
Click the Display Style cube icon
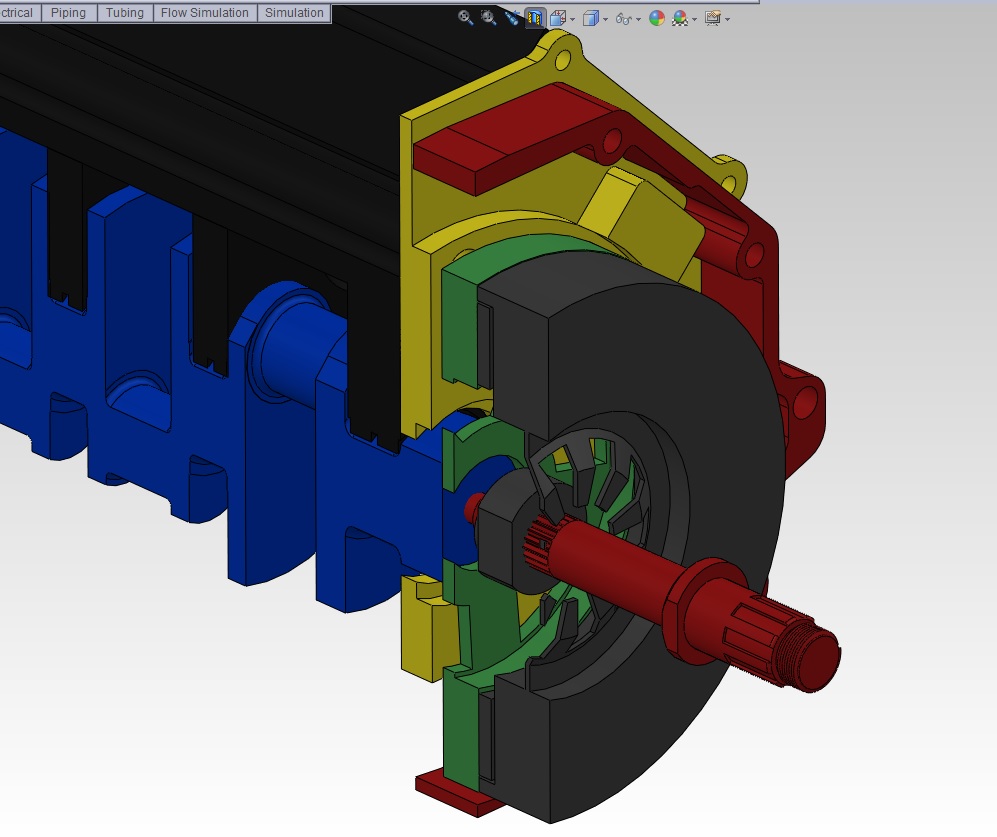(x=591, y=18)
